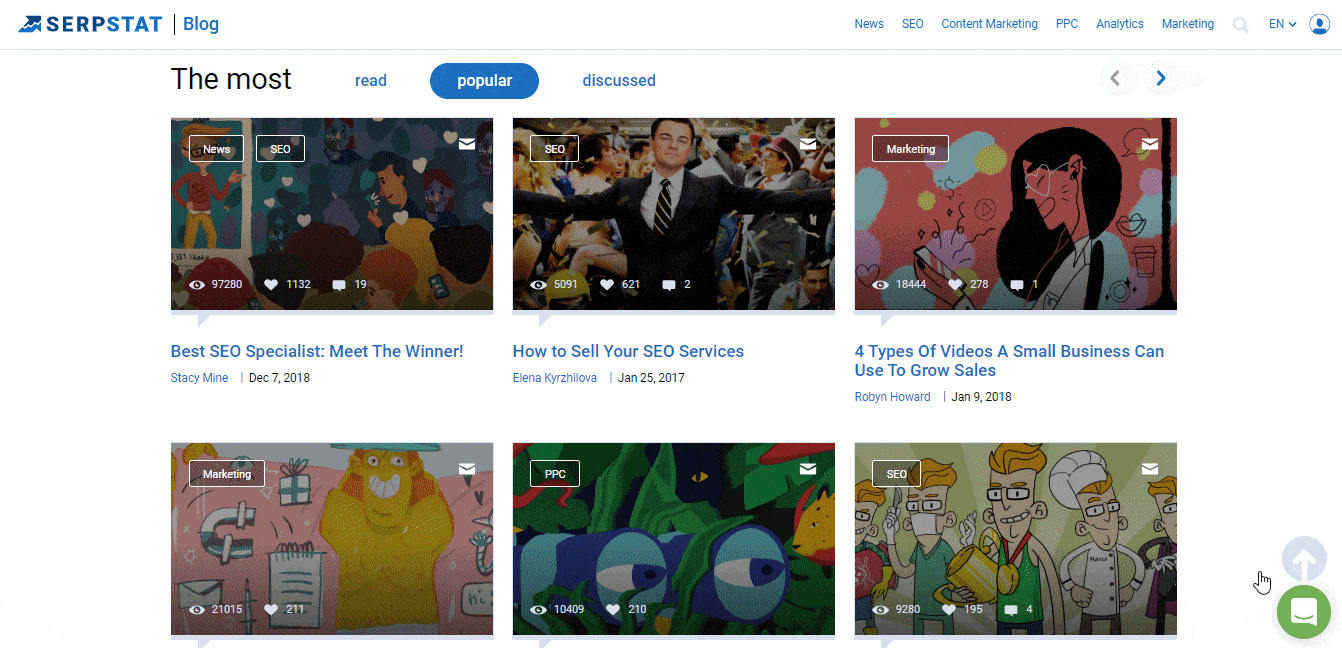Open the green chat widget
Viewport: 1342px width, 648px height.
coord(1304,612)
